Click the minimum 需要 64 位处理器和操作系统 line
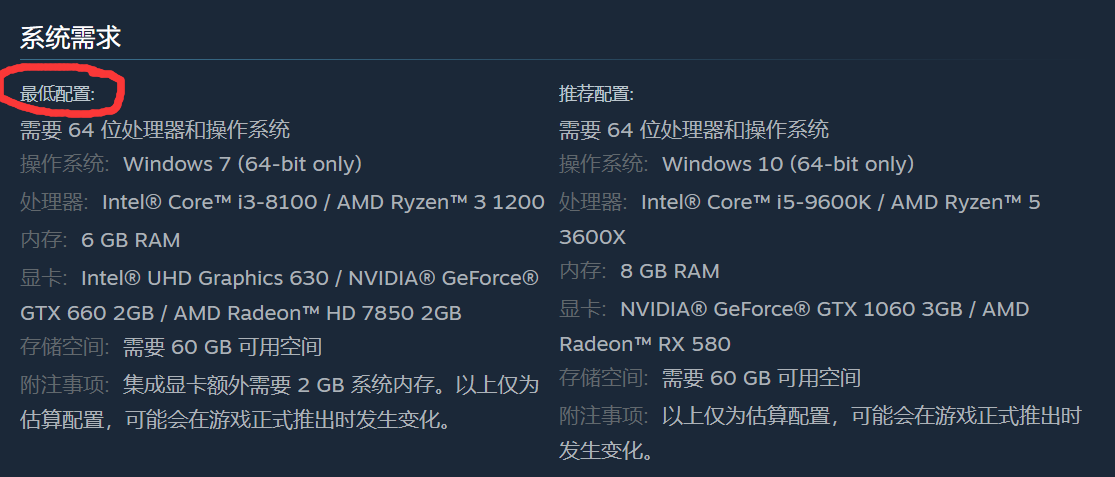The image size is (1115, 477). [x=155, y=129]
